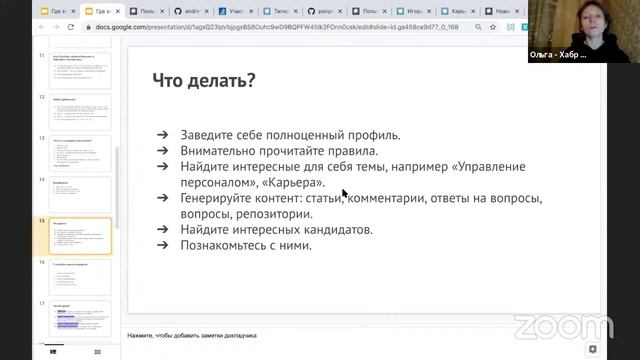
Task: Click the docs.google.com address bar URL
Action: pos(277,27)
